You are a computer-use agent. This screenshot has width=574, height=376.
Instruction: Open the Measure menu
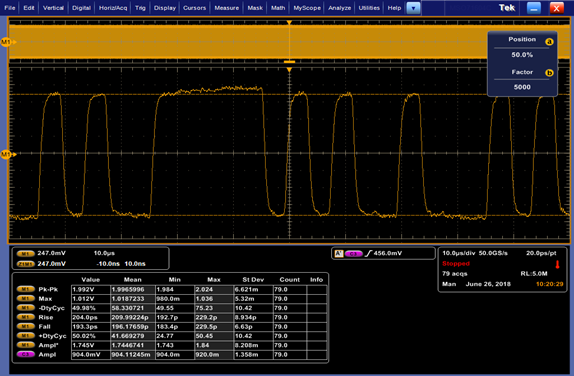(x=227, y=8)
